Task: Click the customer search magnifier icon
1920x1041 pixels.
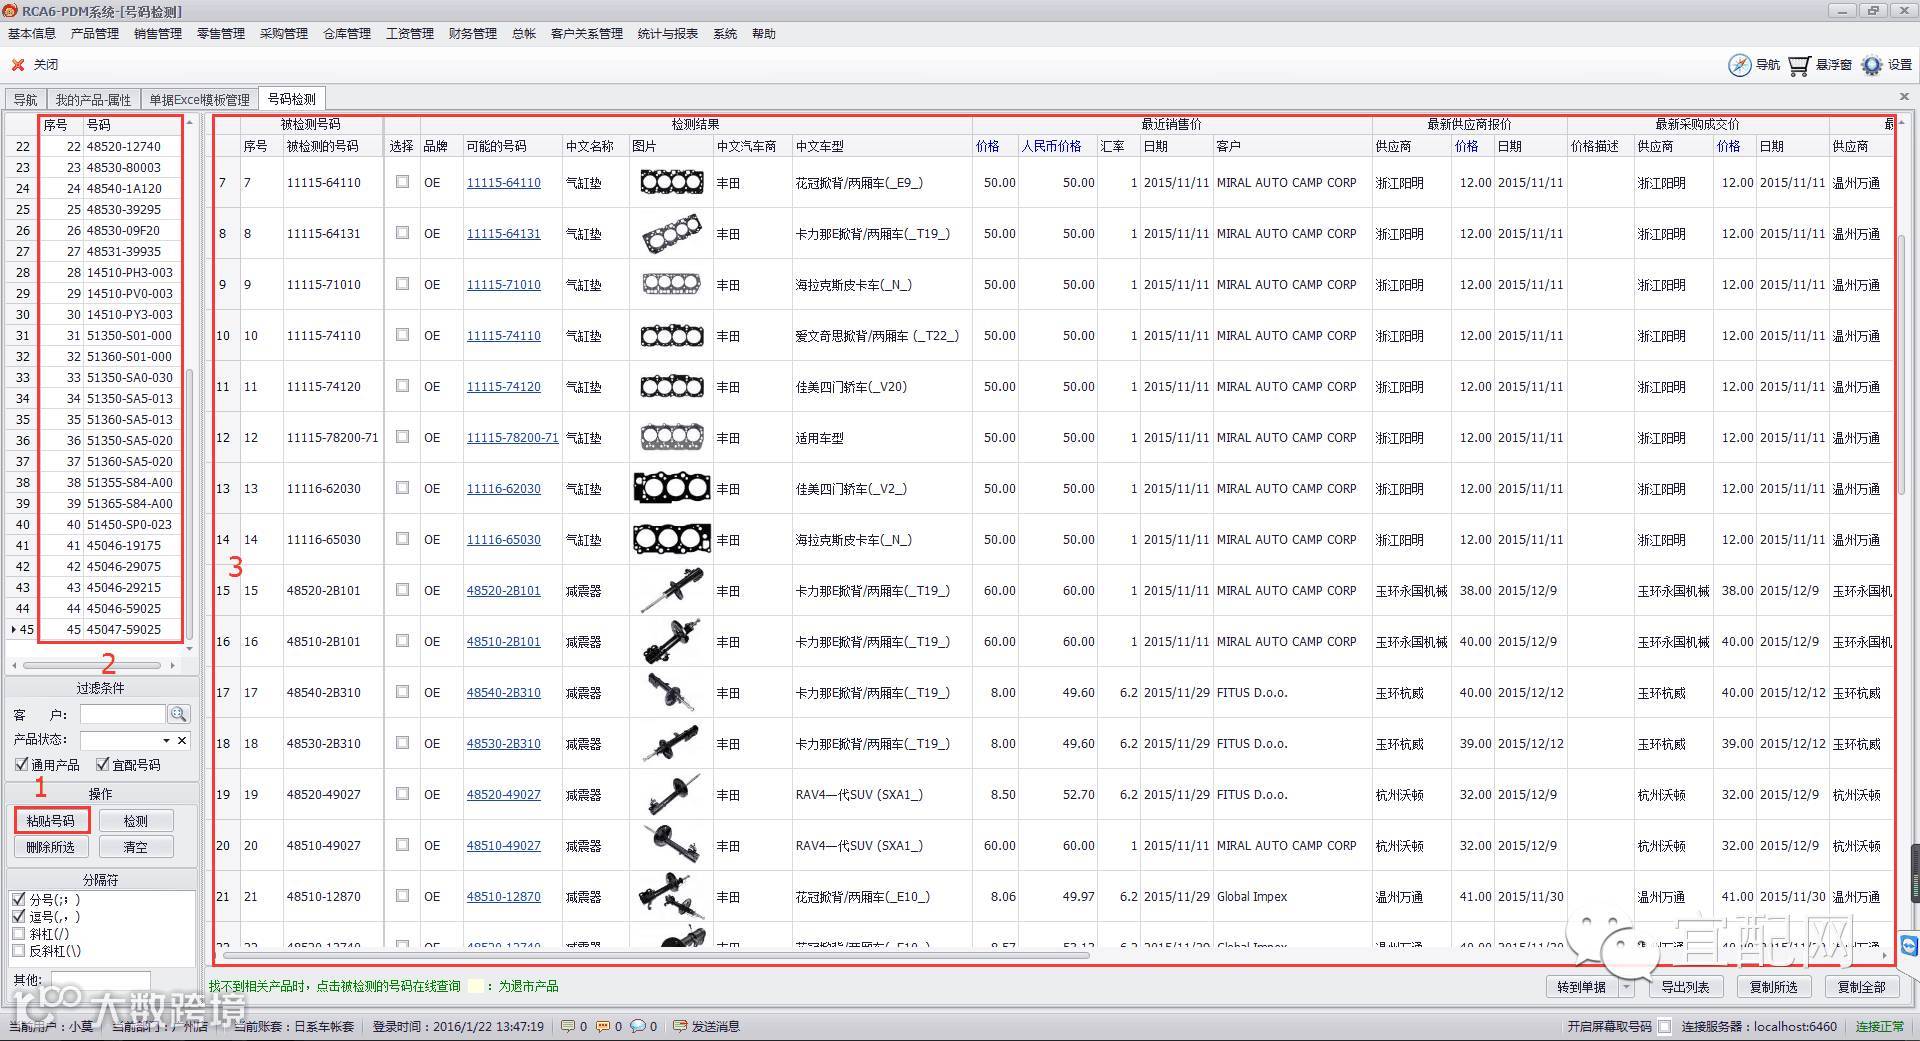Action: [x=179, y=714]
